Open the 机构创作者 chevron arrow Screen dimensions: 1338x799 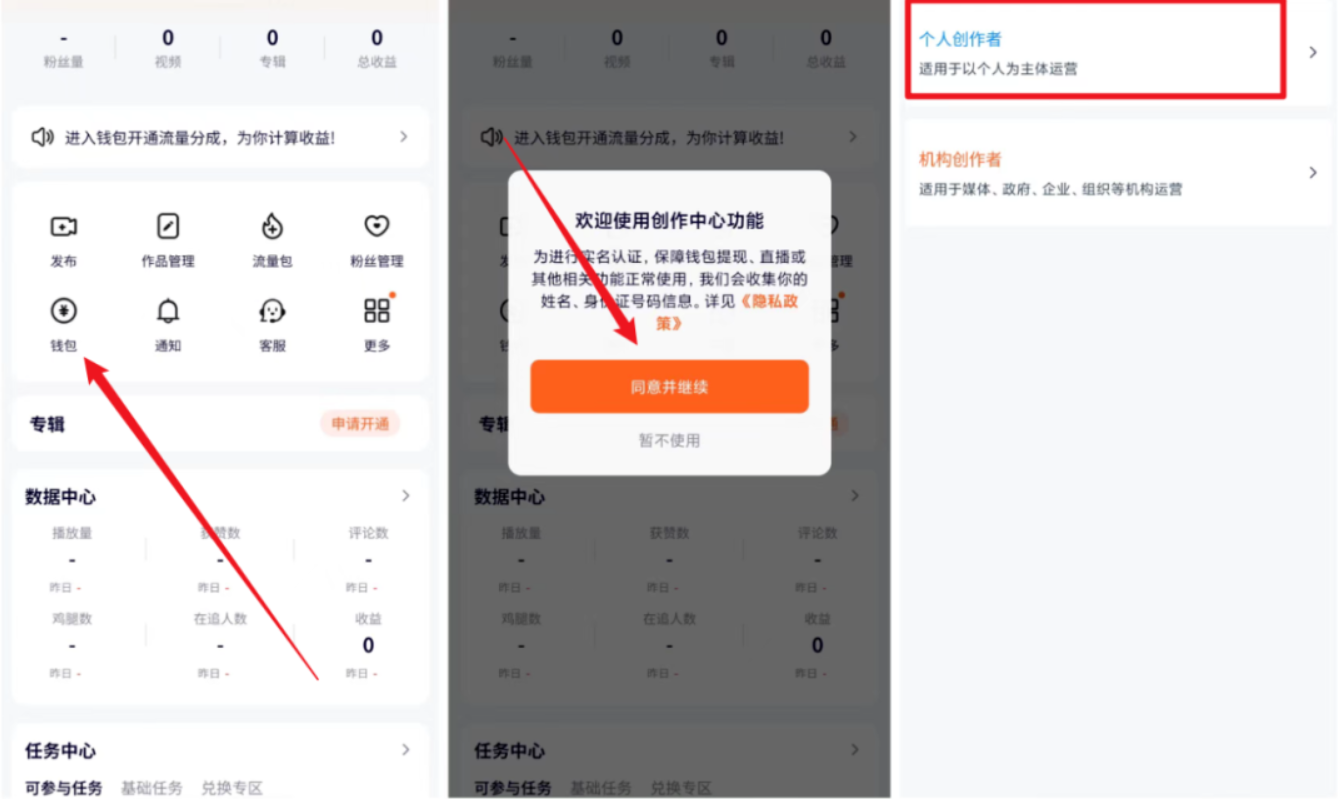point(1313,173)
